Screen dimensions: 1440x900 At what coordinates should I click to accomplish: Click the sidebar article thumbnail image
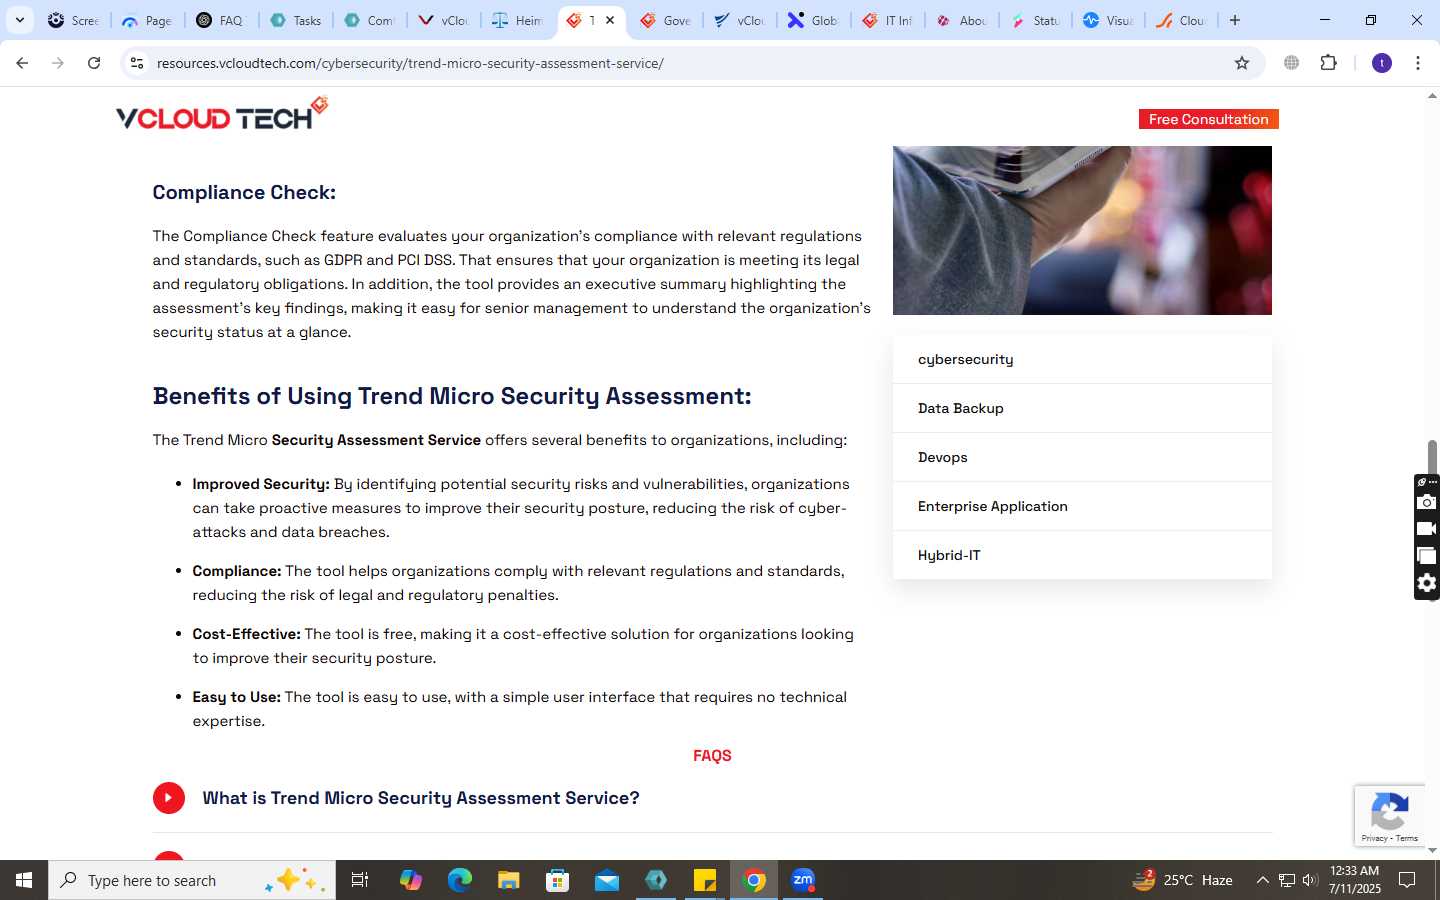(1082, 230)
